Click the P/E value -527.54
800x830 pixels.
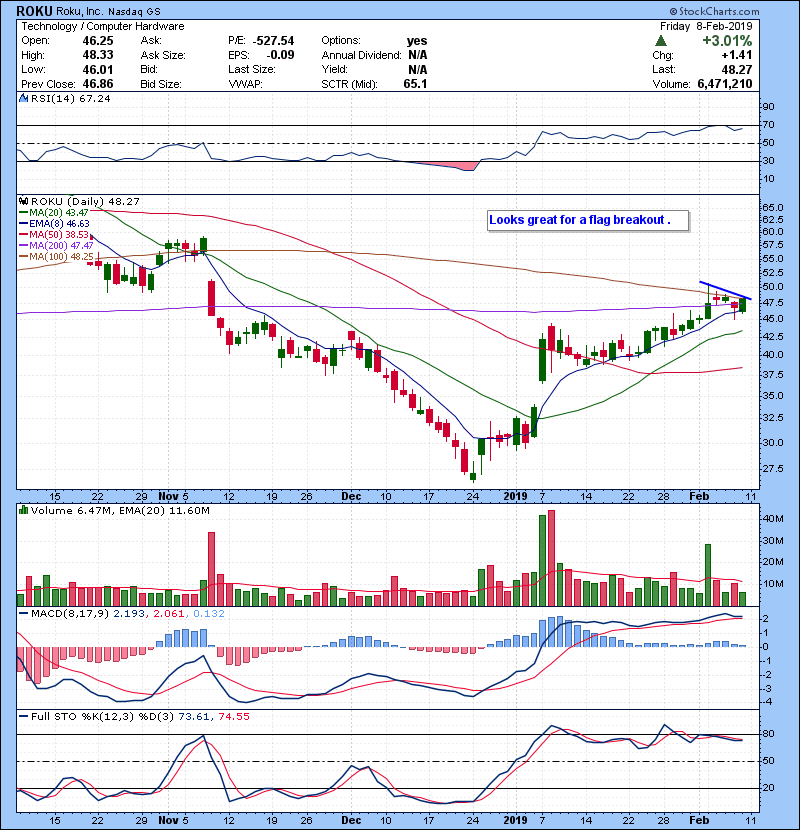(x=273, y=40)
